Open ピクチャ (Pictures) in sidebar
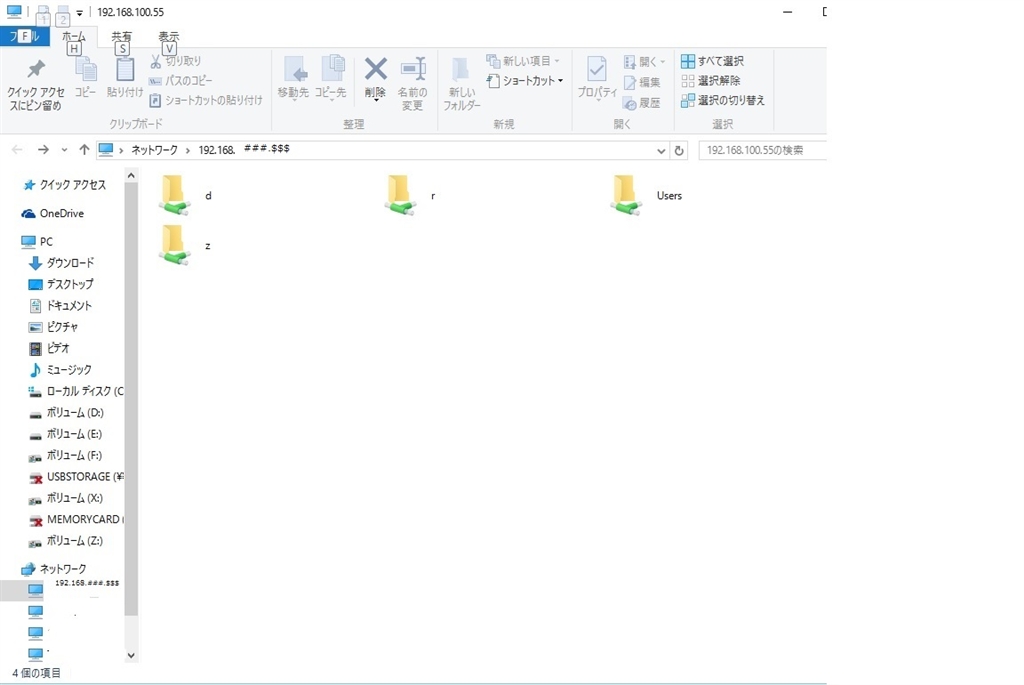 [x=54, y=327]
